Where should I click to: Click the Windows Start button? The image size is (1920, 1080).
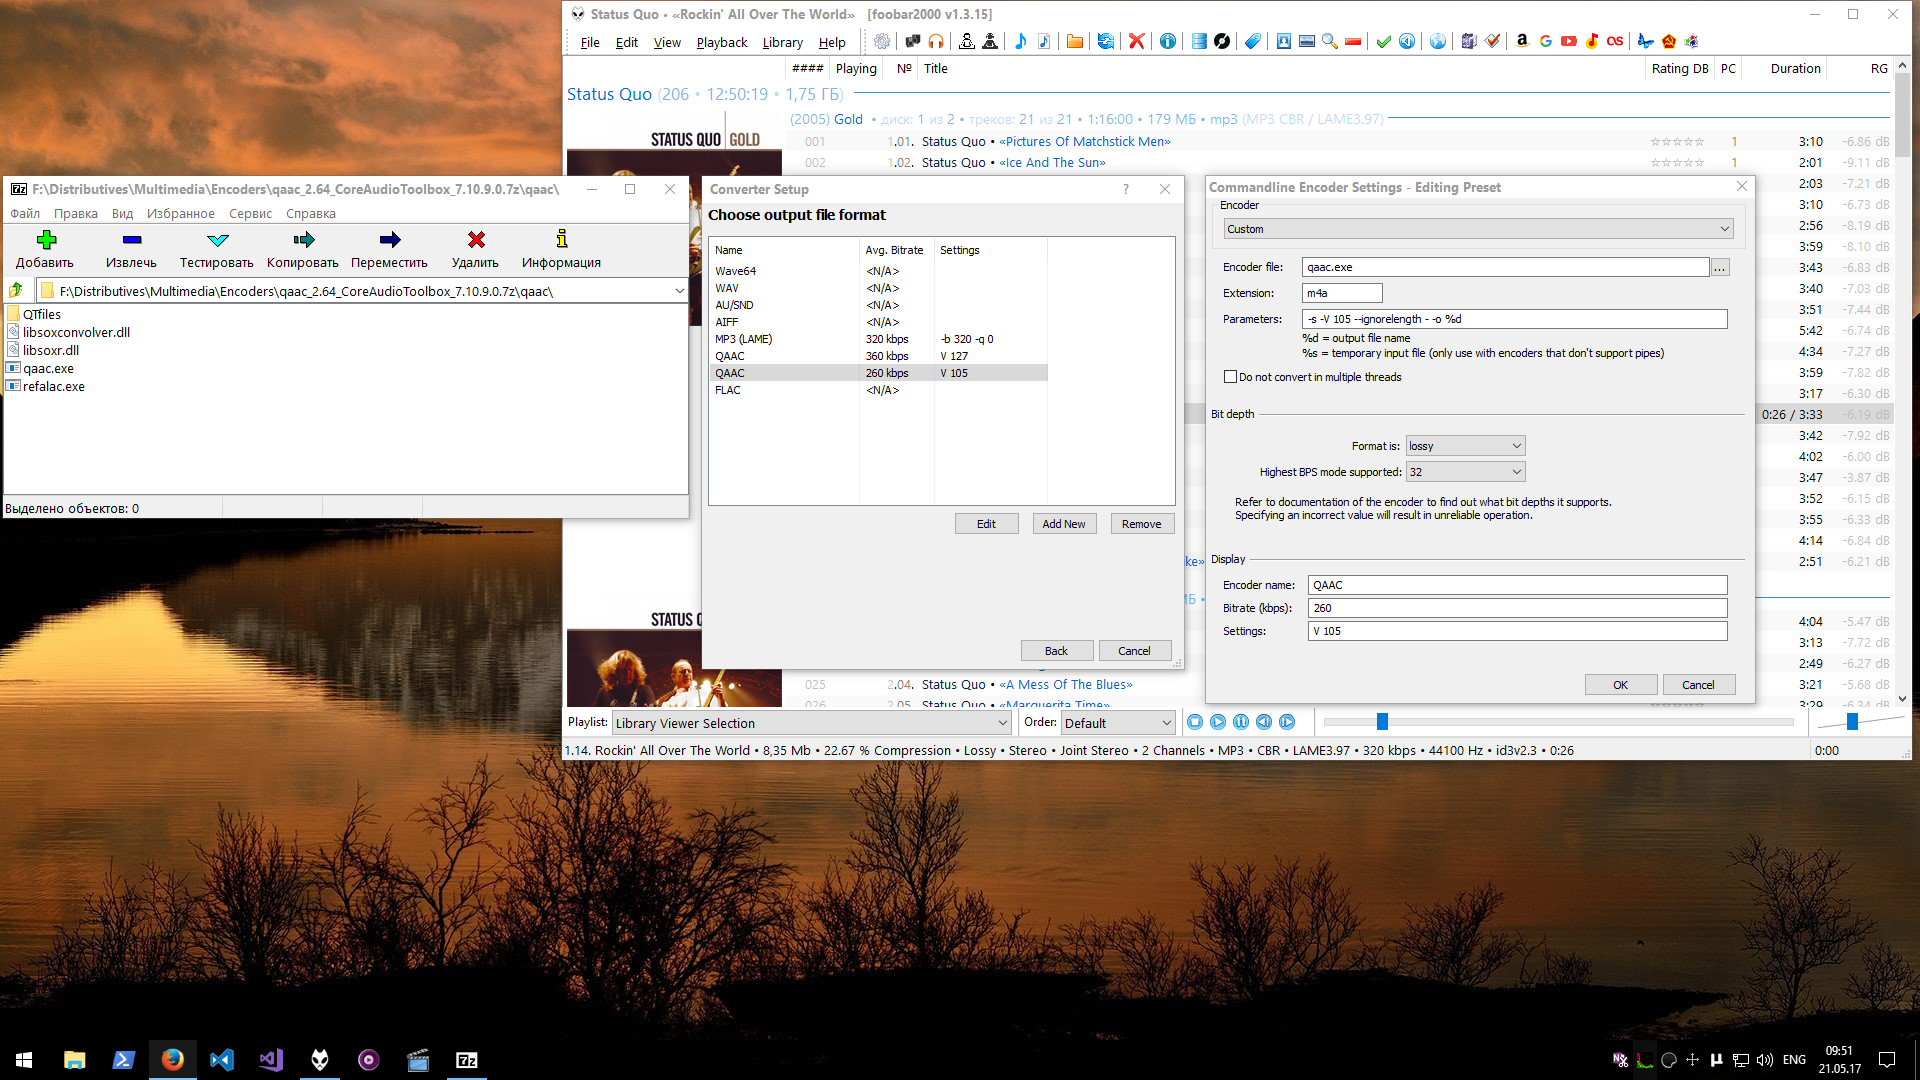[24, 1060]
